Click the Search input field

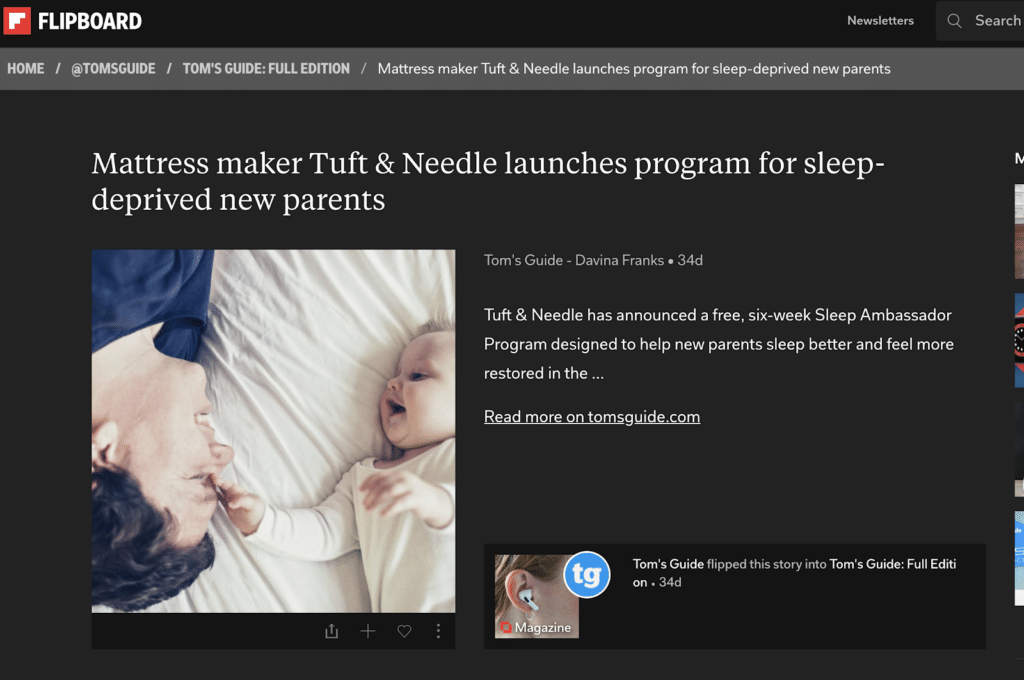point(997,21)
